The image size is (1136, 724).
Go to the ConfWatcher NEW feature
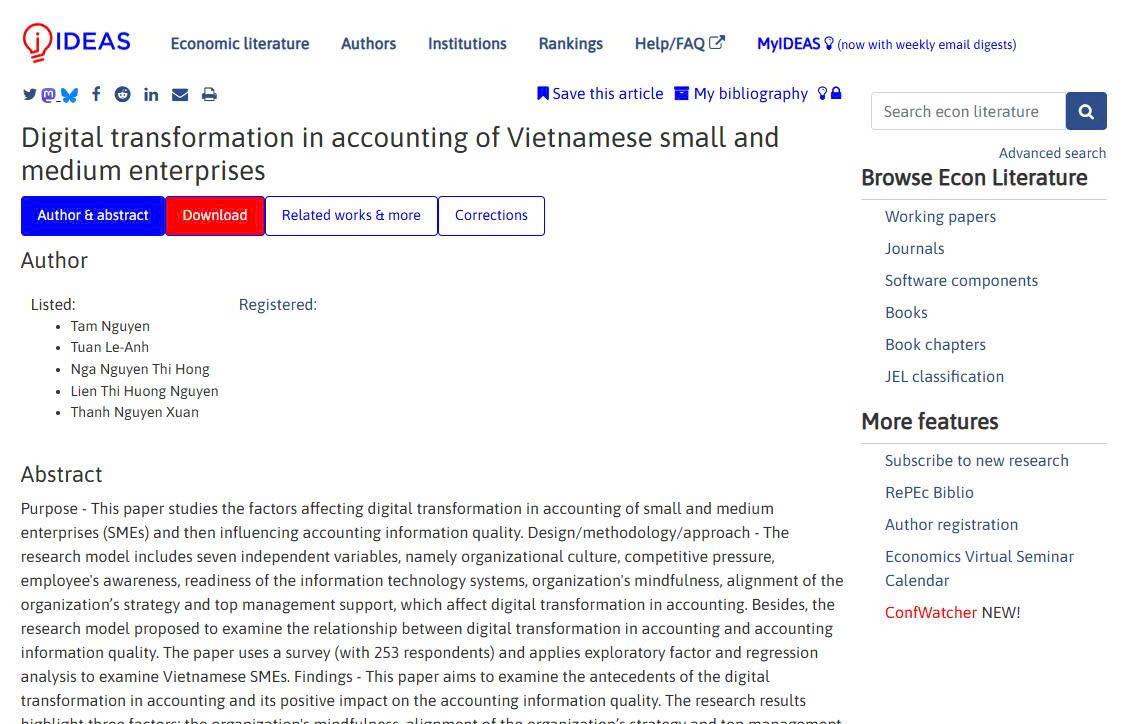point(930,612)
